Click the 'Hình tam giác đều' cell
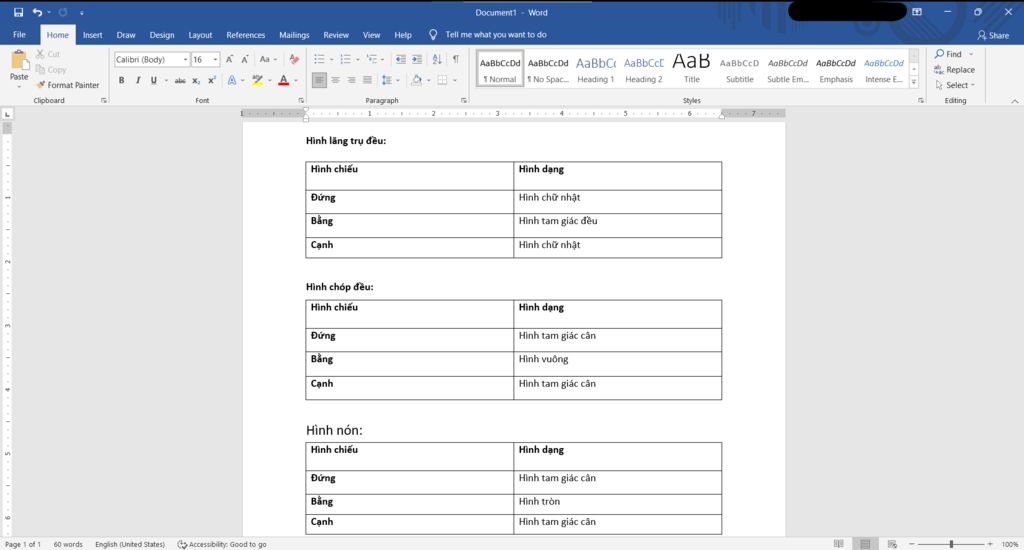Image resolution: width=1024 pixels, height=550 pixels. 617,225
